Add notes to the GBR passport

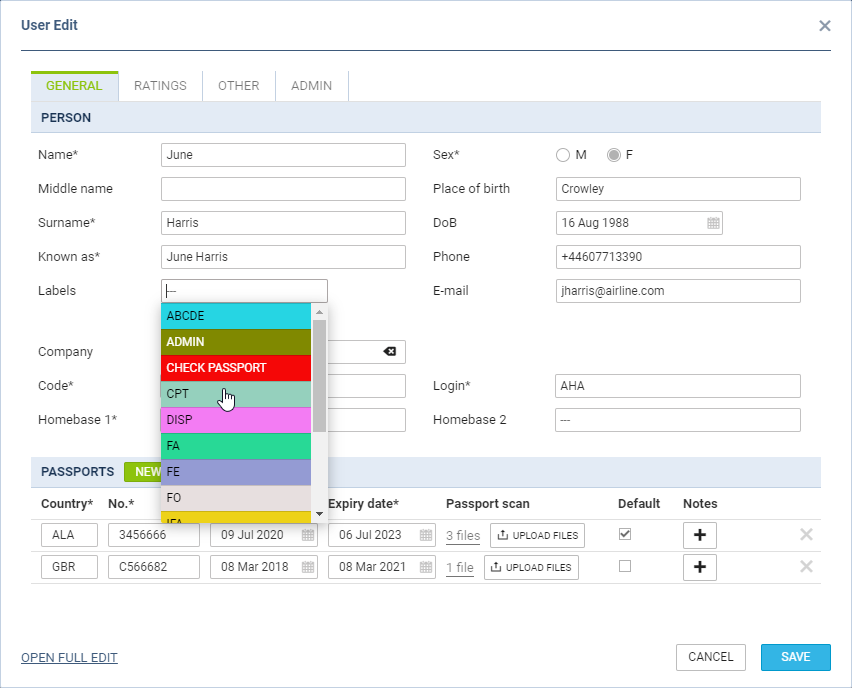(699, 567)
